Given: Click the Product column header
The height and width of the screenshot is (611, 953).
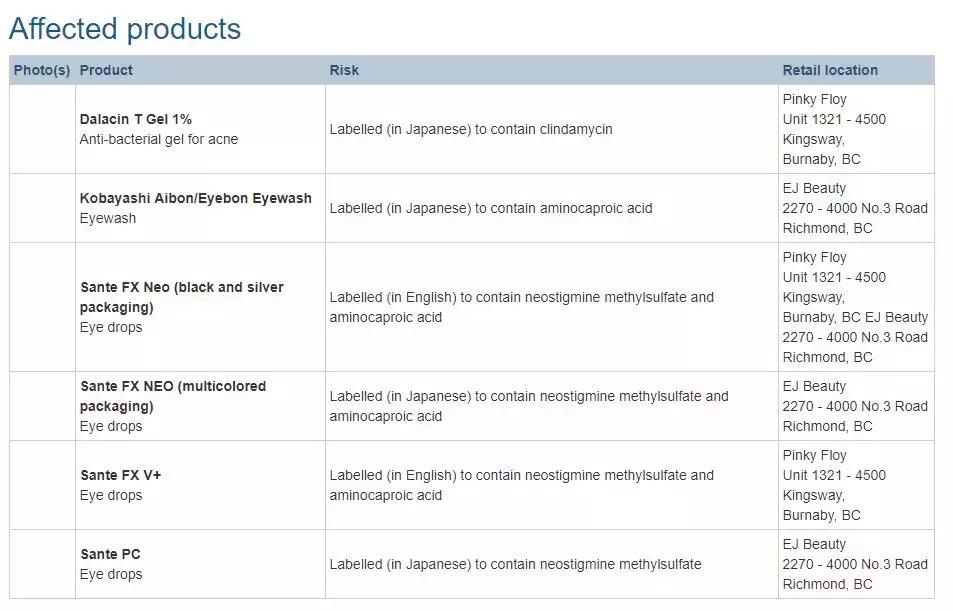Looking at the screenshot, I should [106, 70].
